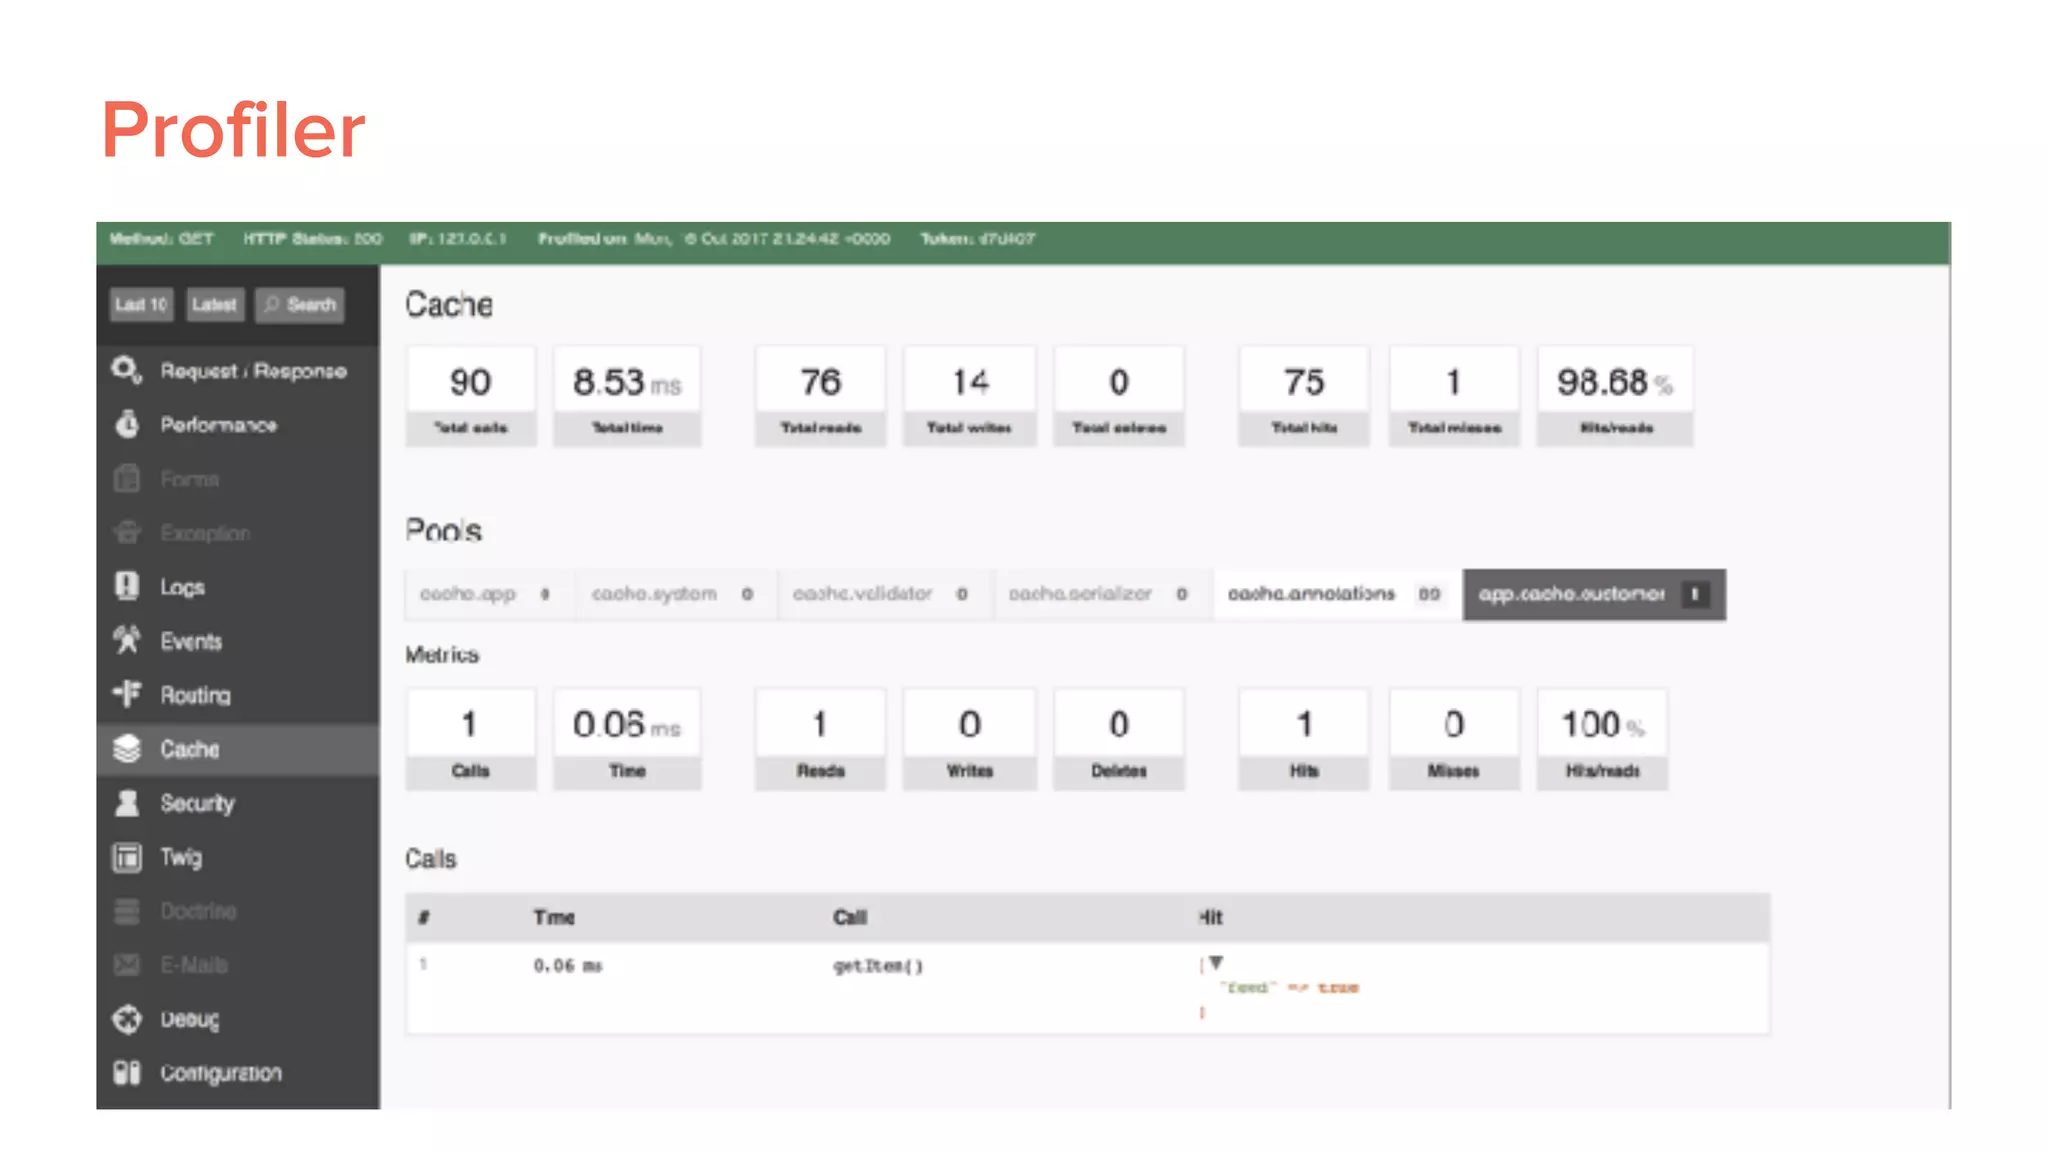Open the Request / Response panel
This screenshot has width=2048, height=1152.
(x=238, y=371)
